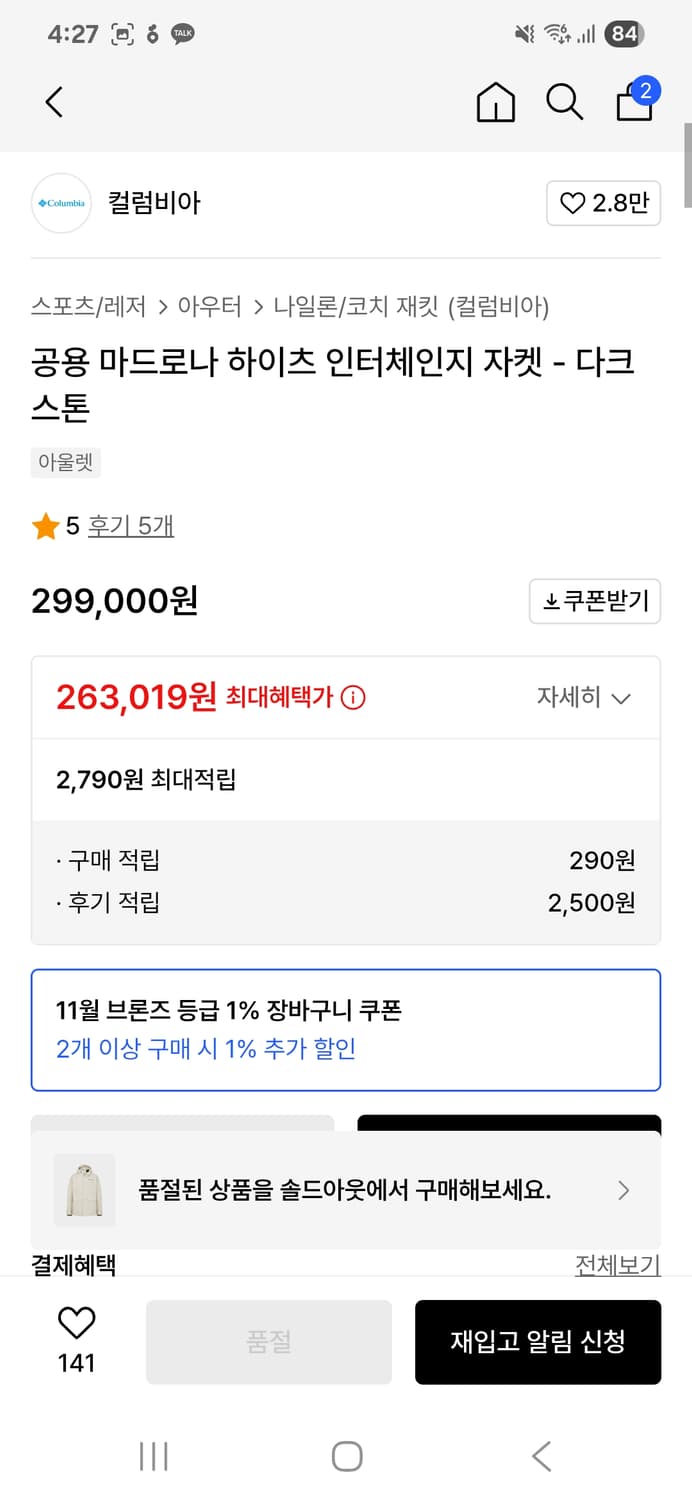Screen dimensions: 692x1500
Task: Open the home screen icon
Action: tap(494, 102)
